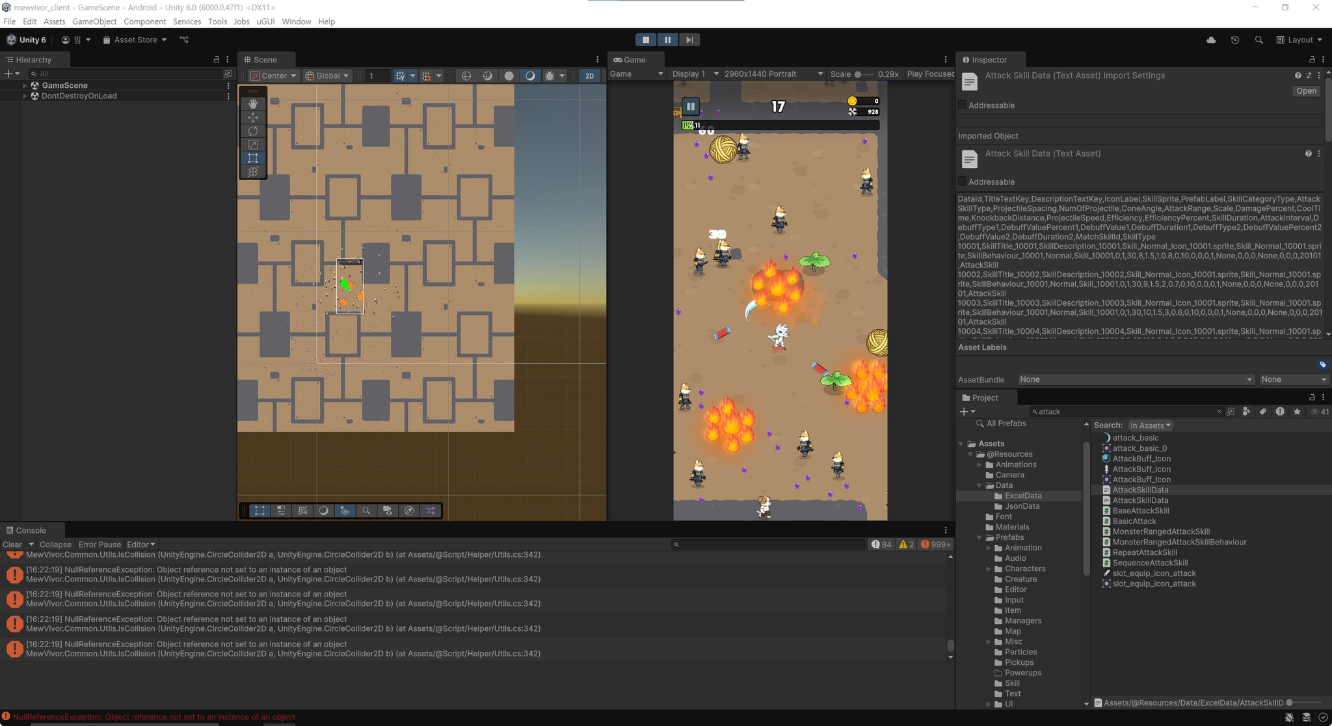
Task: Open the Editor dropdown in Console
Action: pyautogui.click(x=141, y=545)
